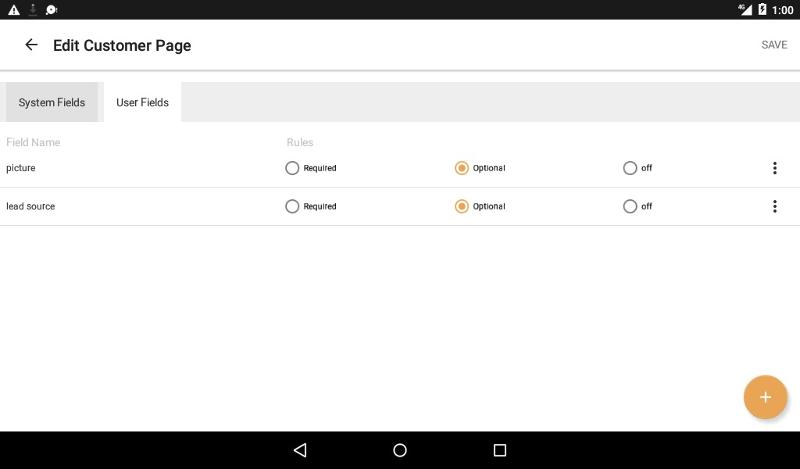Set lead source field to Optional
This screenshot has width=800, height=469.
(x=480, y=206)
